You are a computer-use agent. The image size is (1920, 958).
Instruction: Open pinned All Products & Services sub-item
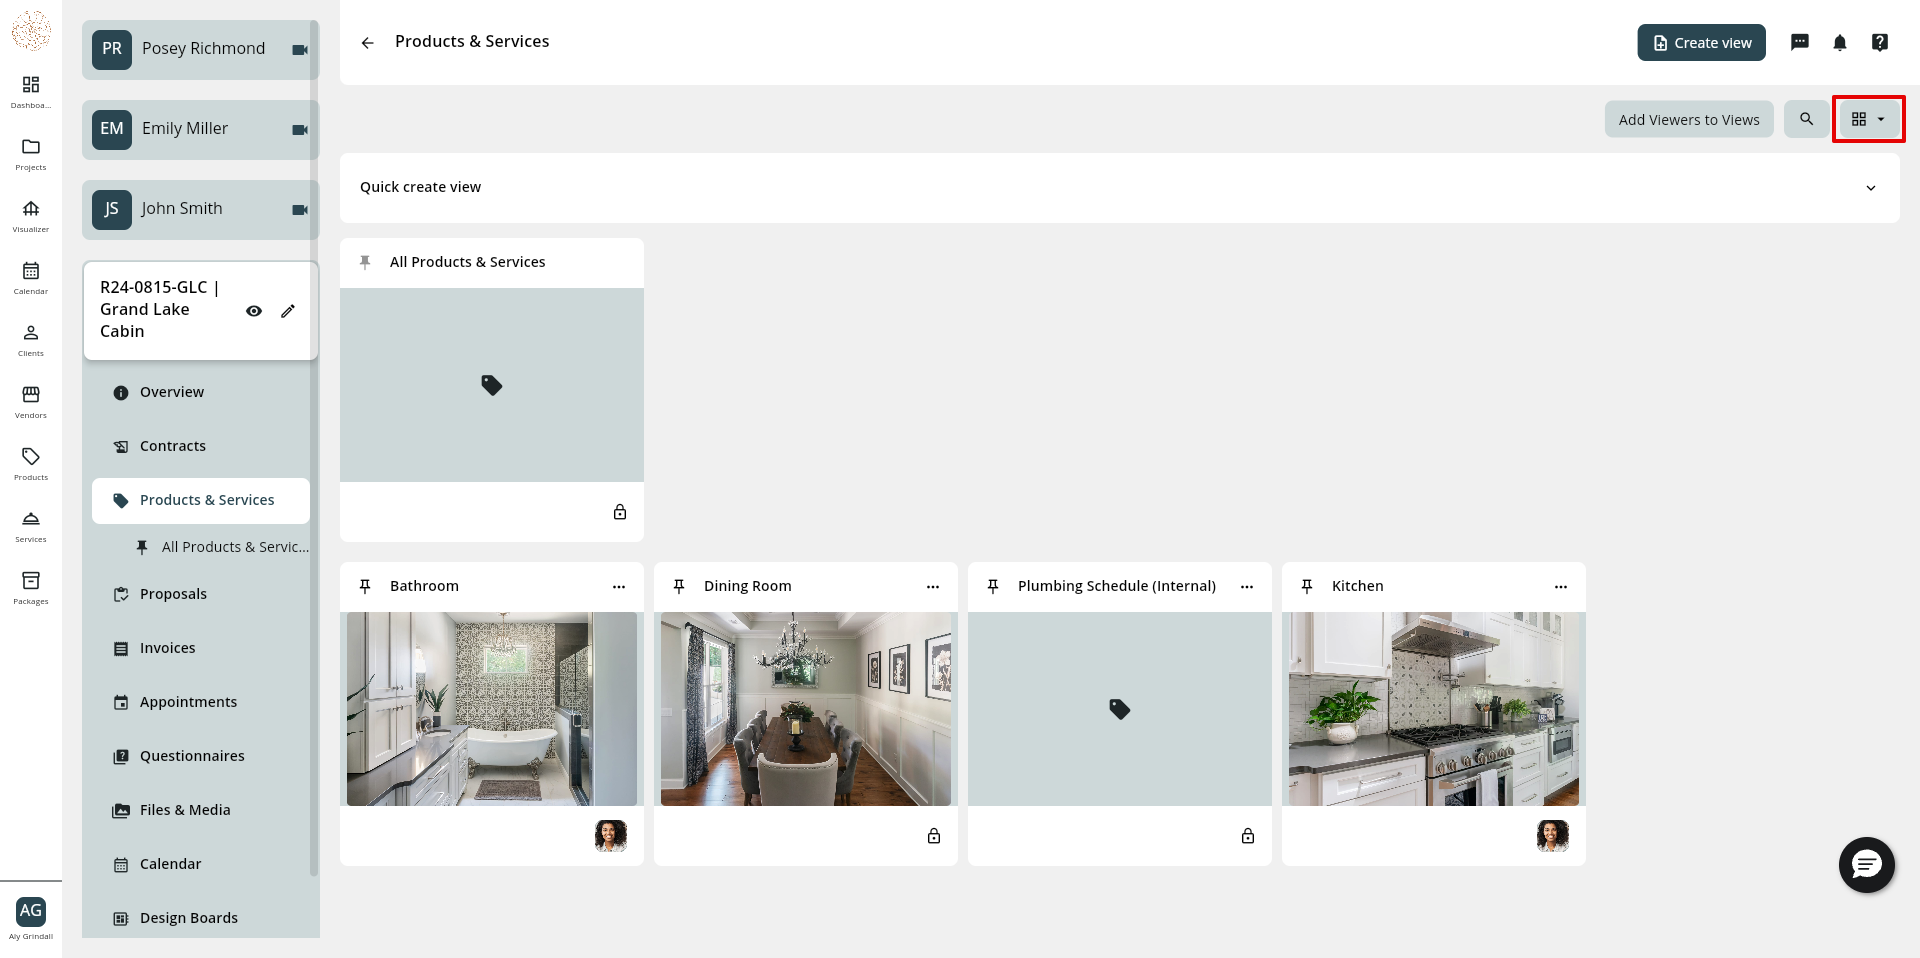click(221, 547)
